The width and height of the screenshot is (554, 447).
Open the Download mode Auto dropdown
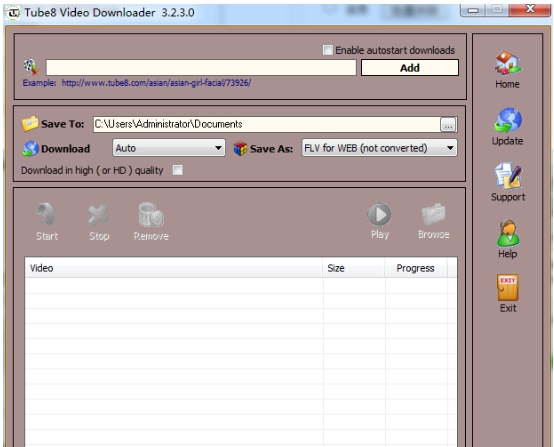tap(169, 148)
